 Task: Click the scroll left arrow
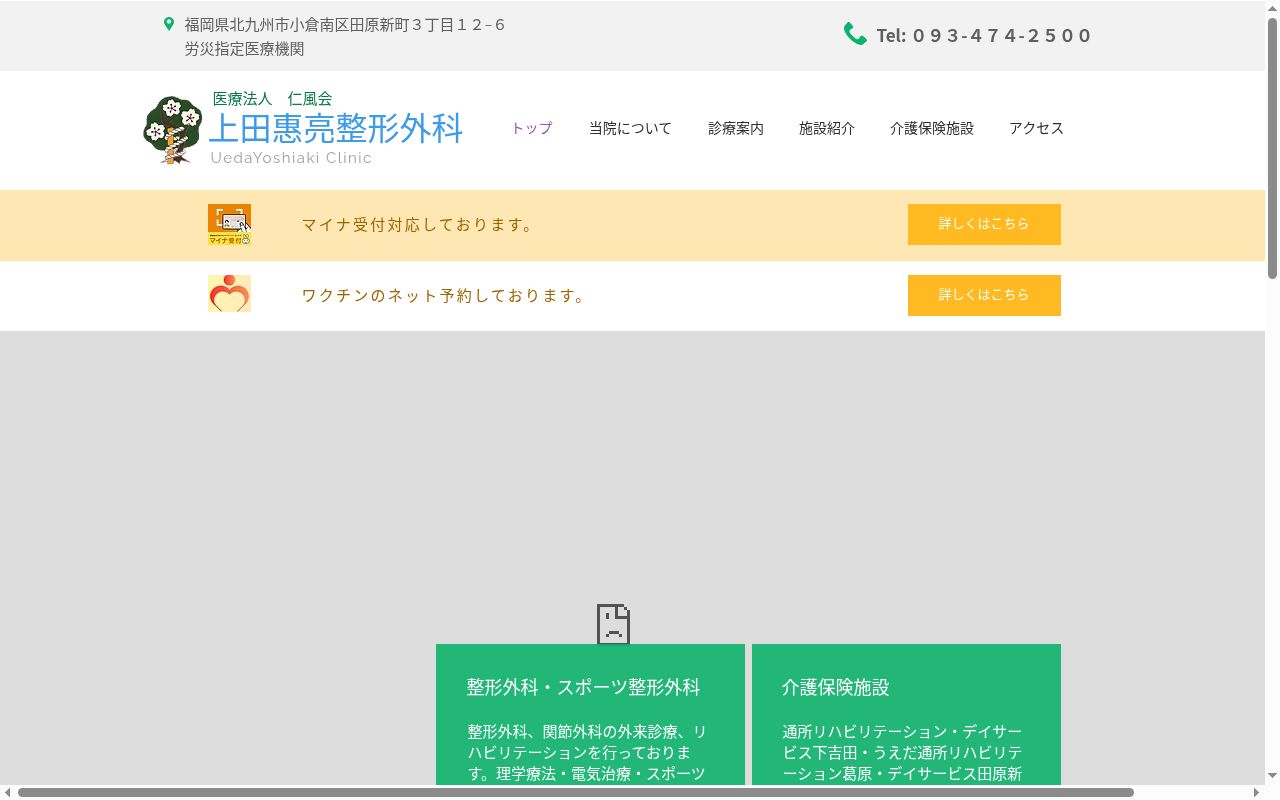click(x=8, y=793)
